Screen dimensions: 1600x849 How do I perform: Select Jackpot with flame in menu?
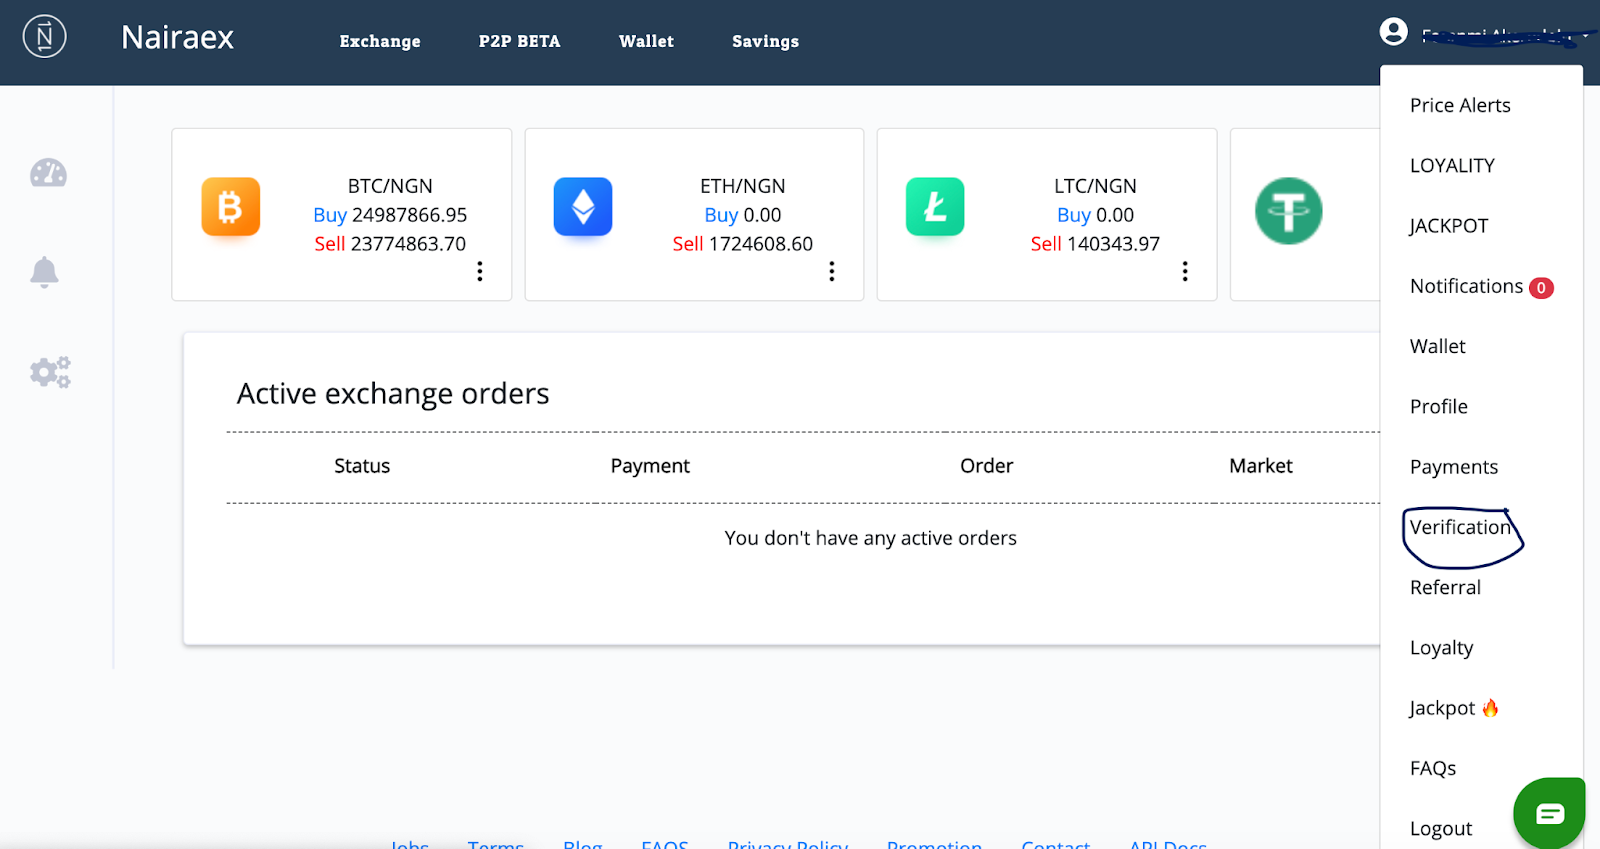pyautogui.click(x=1454, y=708)
